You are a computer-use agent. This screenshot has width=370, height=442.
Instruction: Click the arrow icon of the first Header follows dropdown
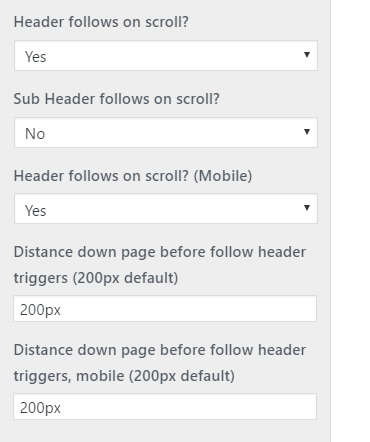tap(307, 55)
